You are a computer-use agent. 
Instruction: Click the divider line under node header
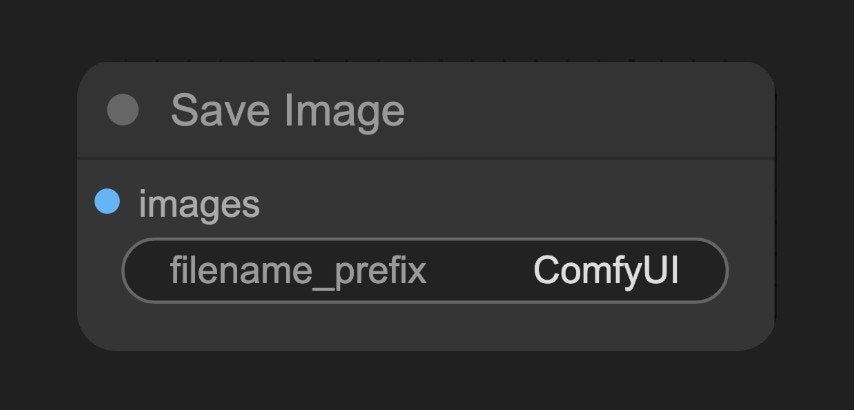point(426,159)
